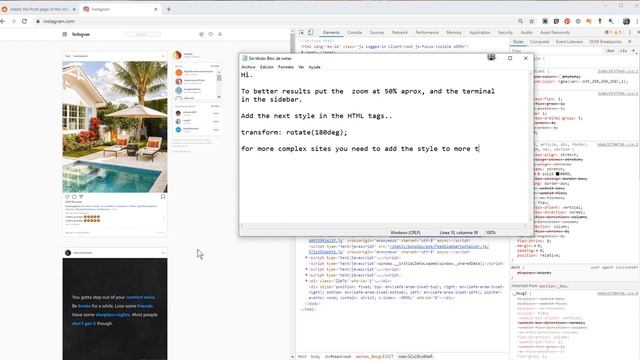Toggle the DevTools device toolbar icon

311,32
